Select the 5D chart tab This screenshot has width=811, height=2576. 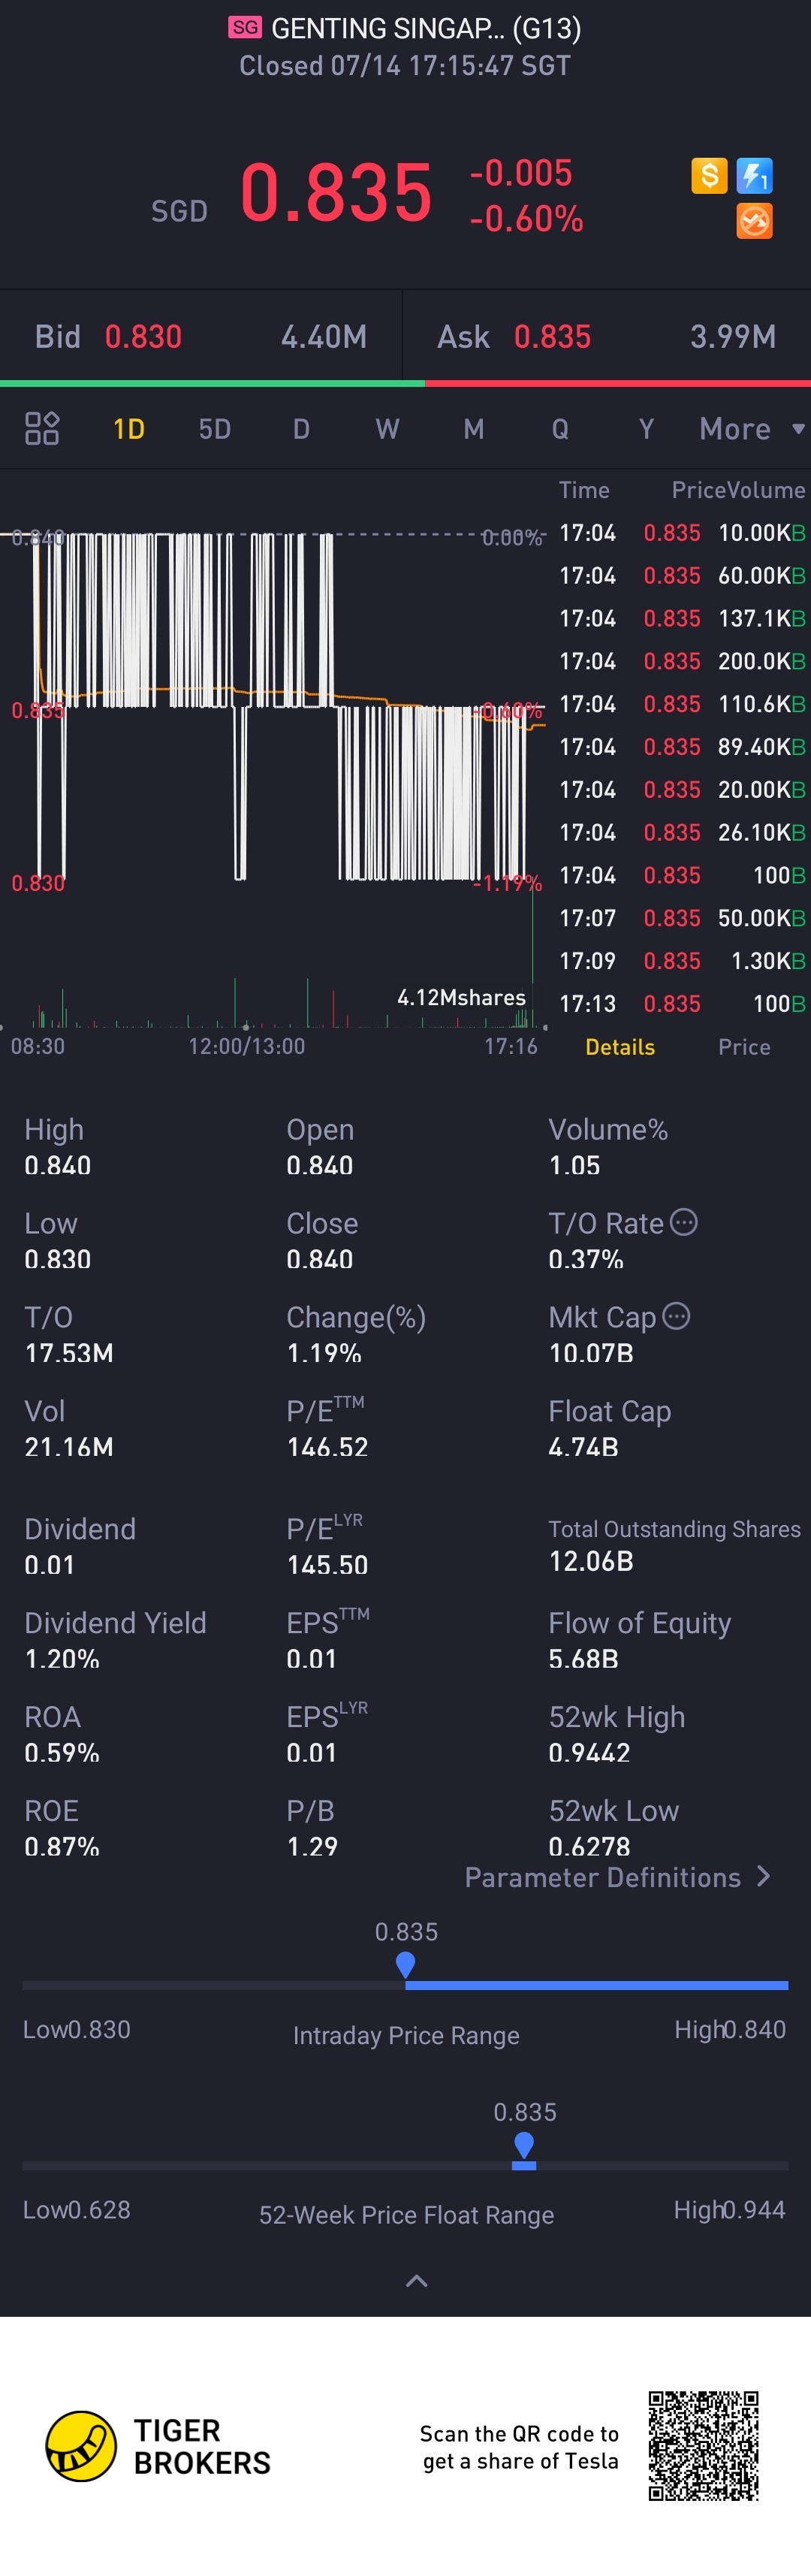[x=215, y=429]
